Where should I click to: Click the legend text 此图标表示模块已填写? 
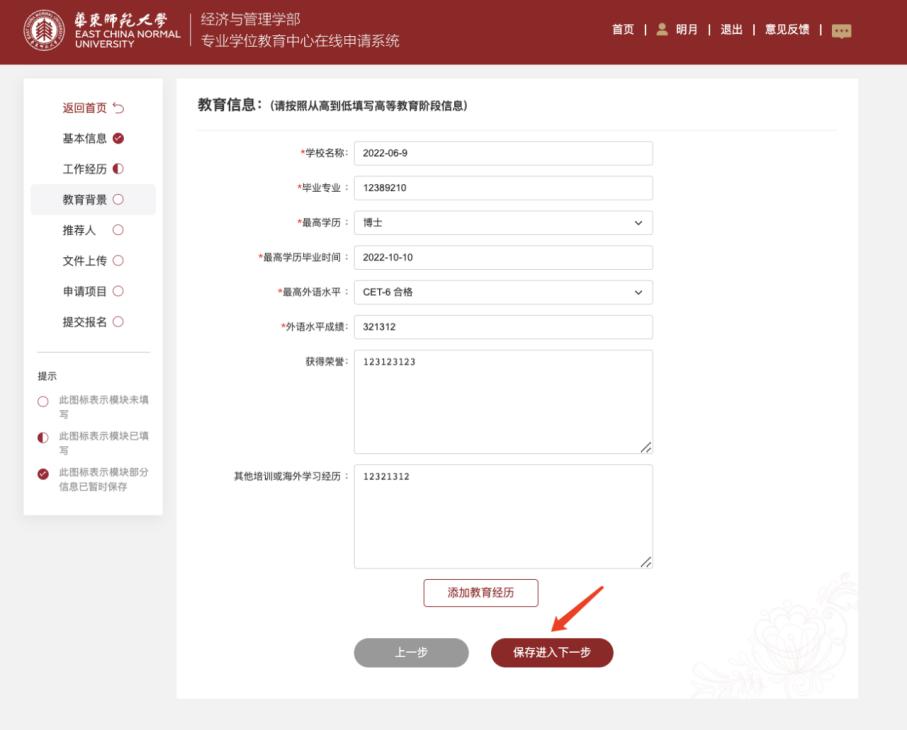[104, 443]
